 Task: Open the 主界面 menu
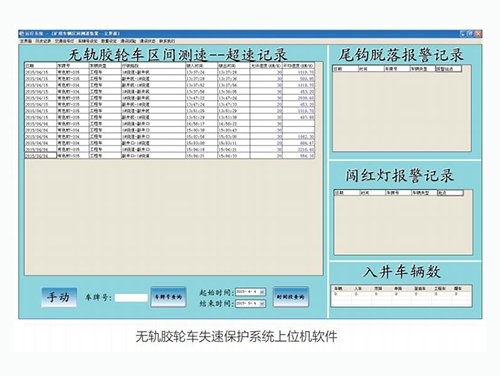pos(26,41)
